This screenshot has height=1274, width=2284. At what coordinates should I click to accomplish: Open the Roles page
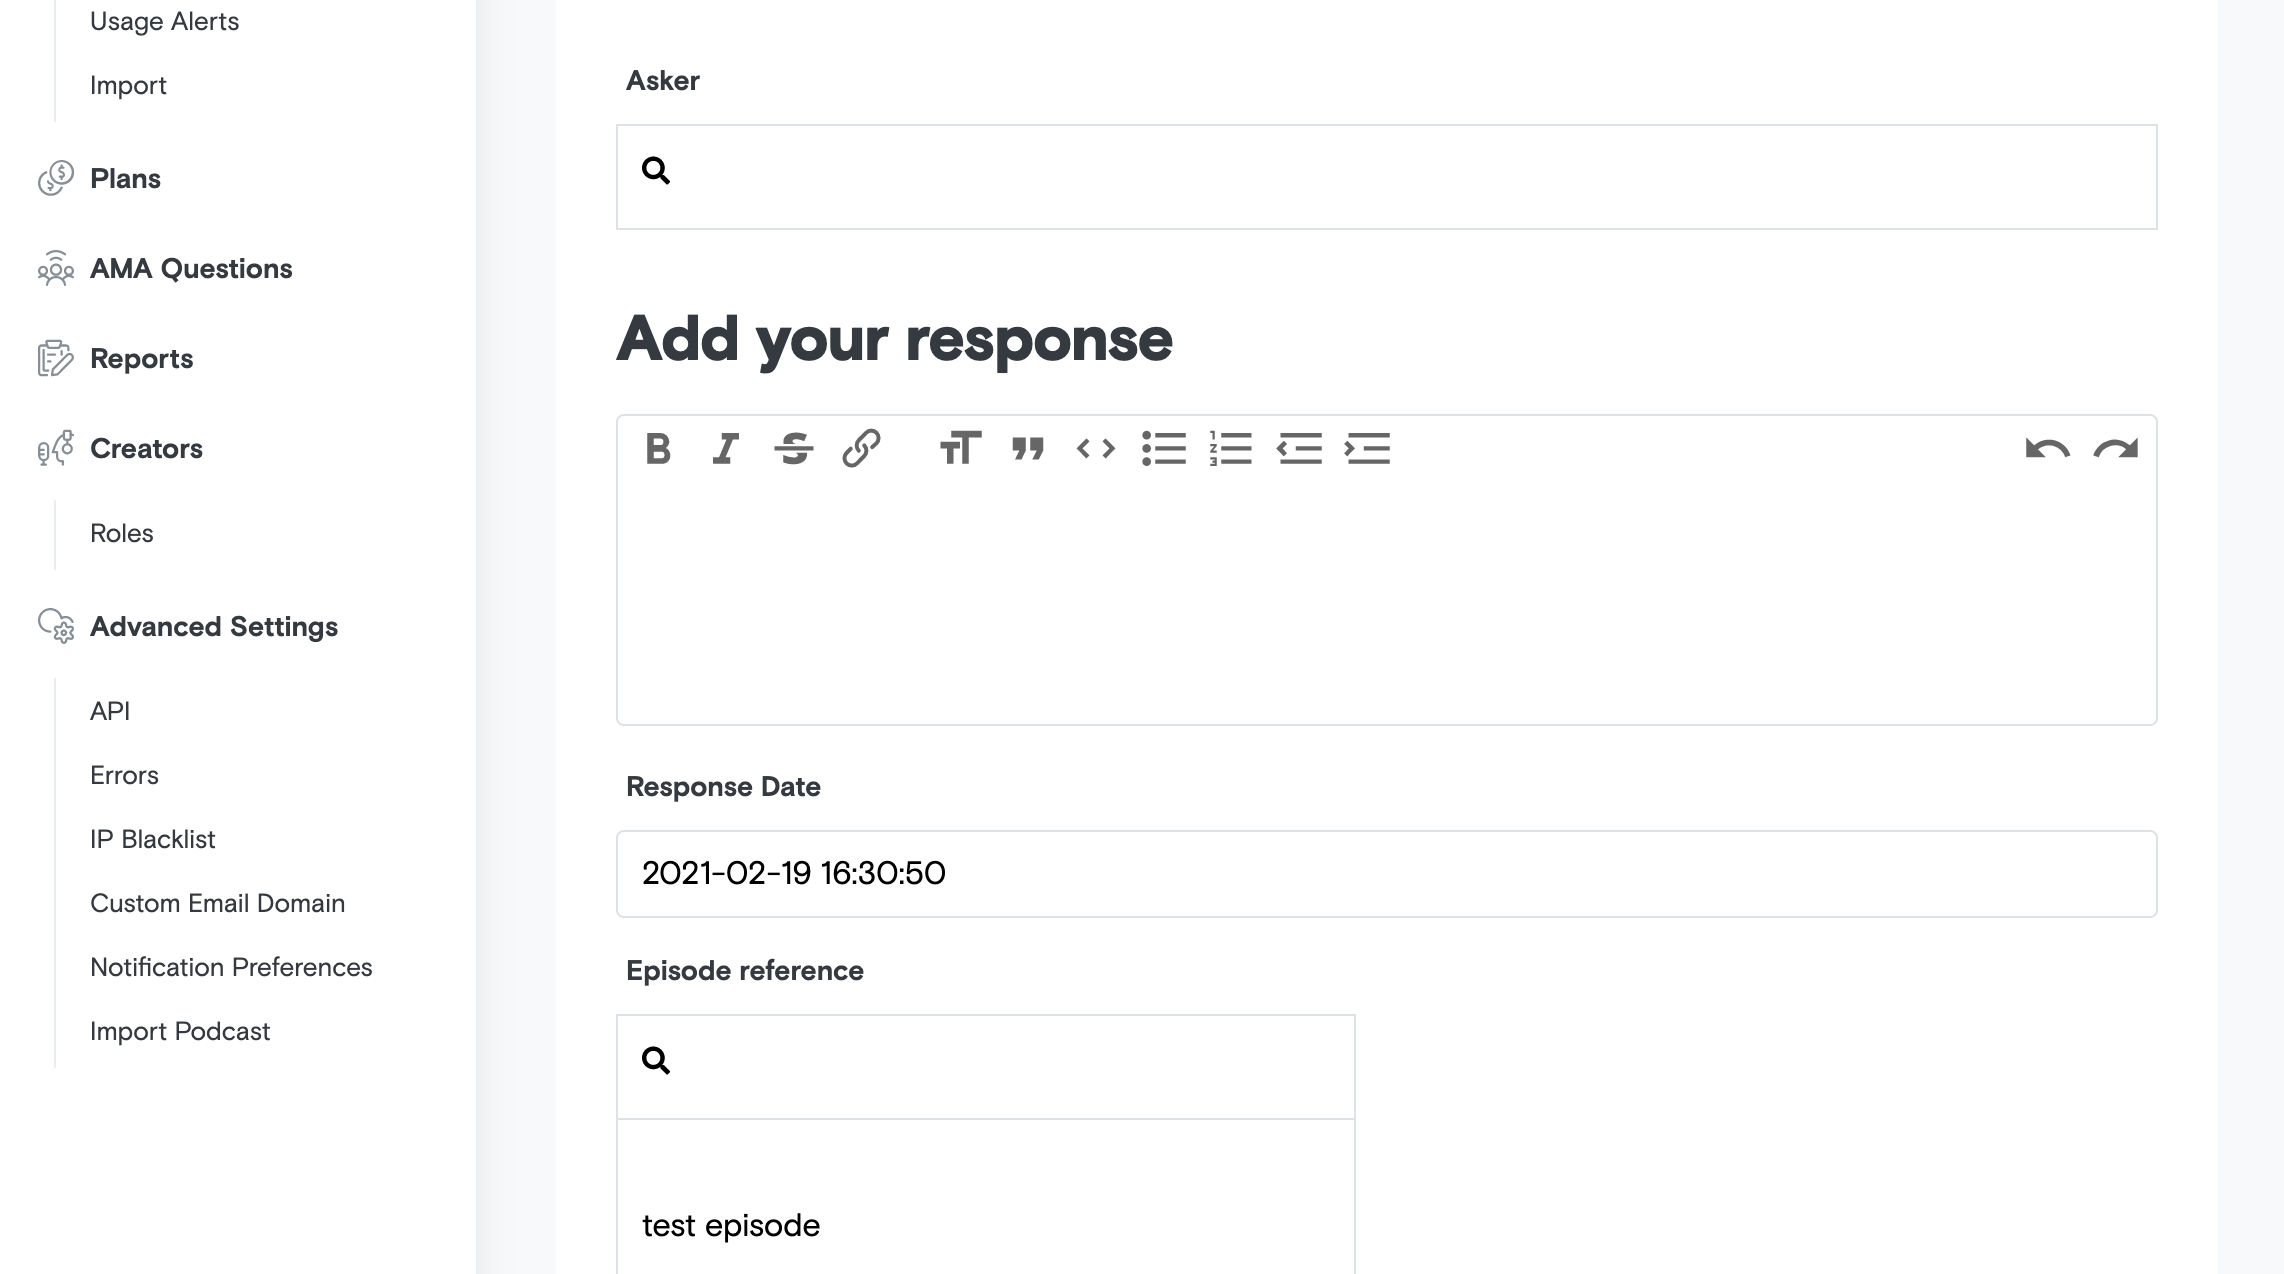pyautogui.click(x=121, y=533)
